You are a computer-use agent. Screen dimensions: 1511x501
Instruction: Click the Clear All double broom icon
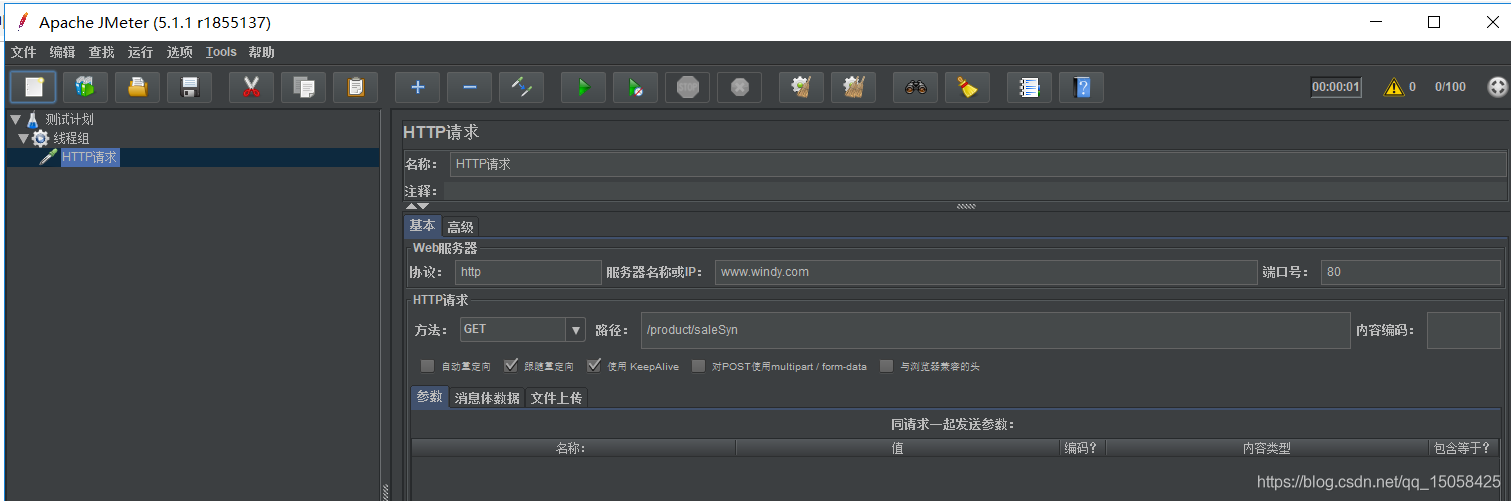coord(853,87)
